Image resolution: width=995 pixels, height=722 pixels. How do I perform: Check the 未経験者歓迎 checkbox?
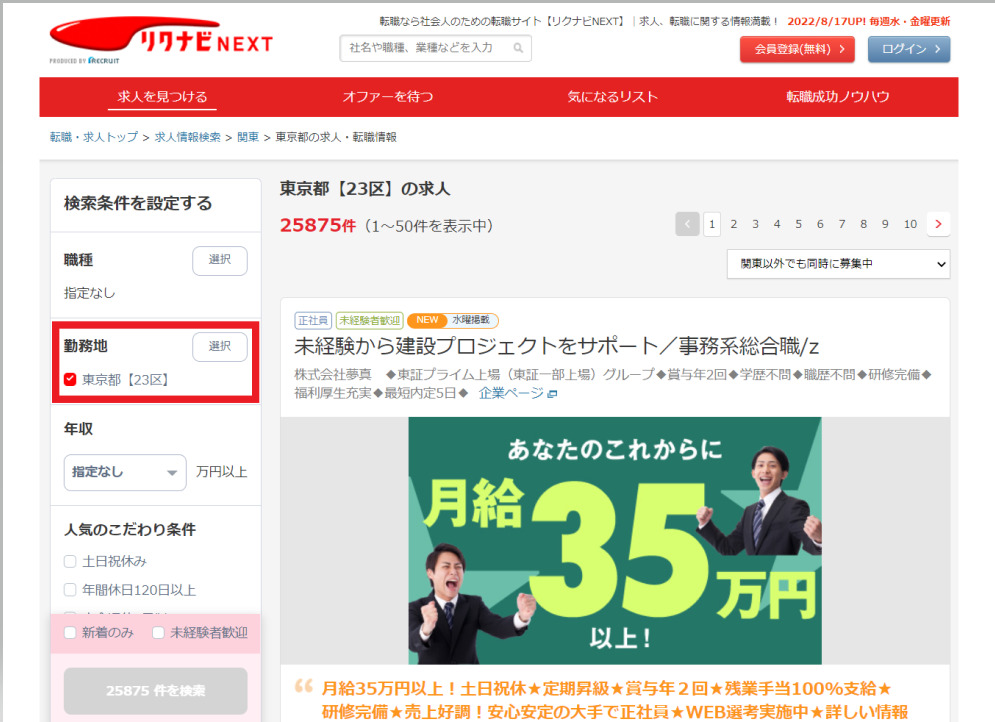158,633
